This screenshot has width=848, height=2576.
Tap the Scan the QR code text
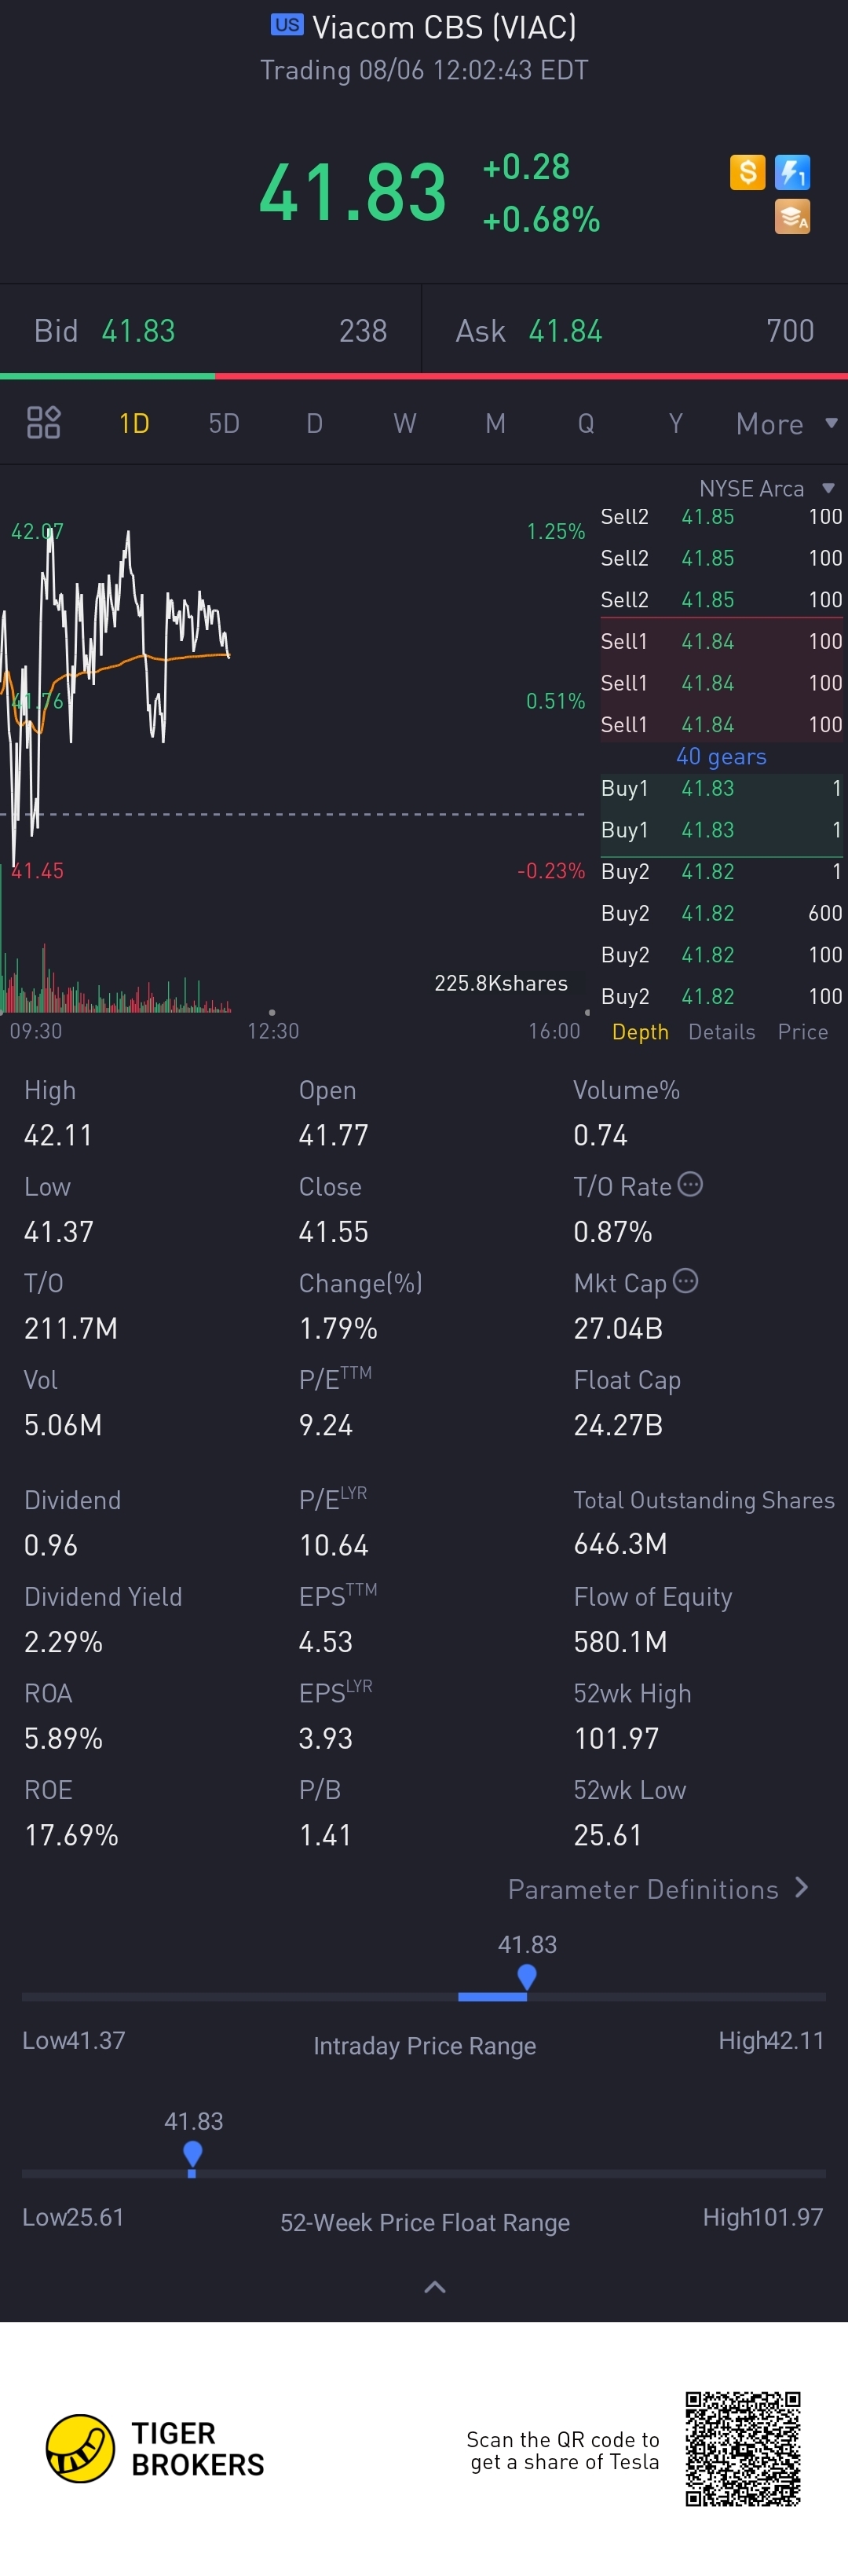point(563,2450)
